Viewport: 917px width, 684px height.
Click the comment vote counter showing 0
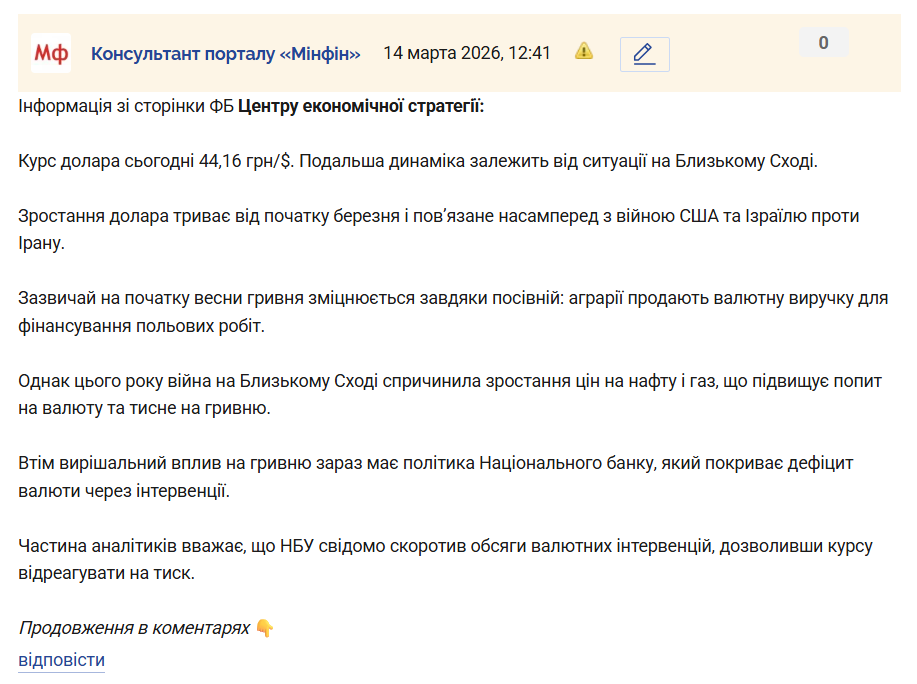[823, 43]
